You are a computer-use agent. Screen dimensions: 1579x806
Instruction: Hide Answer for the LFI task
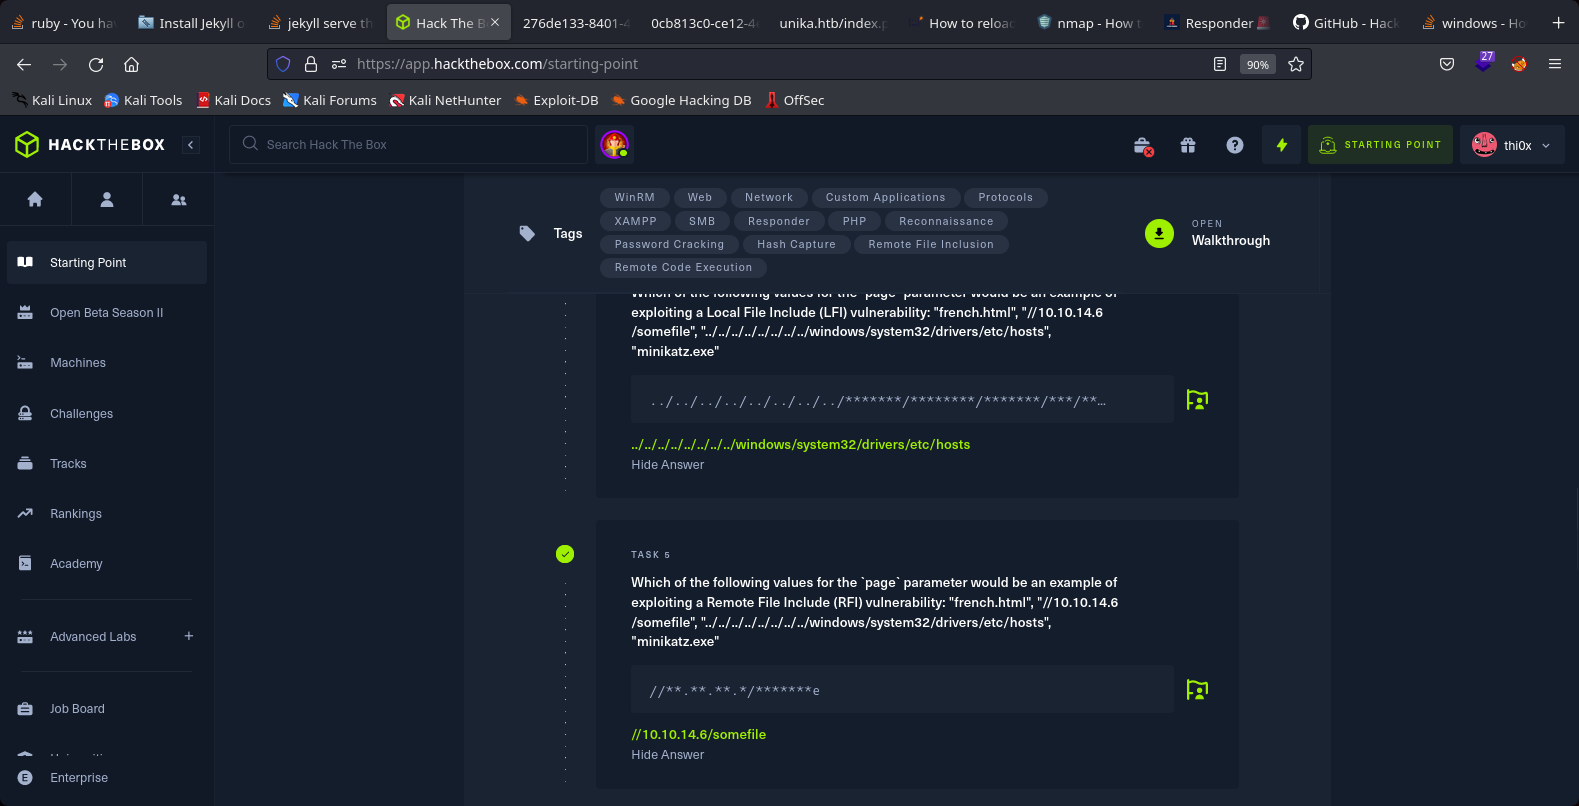(667, 464)
